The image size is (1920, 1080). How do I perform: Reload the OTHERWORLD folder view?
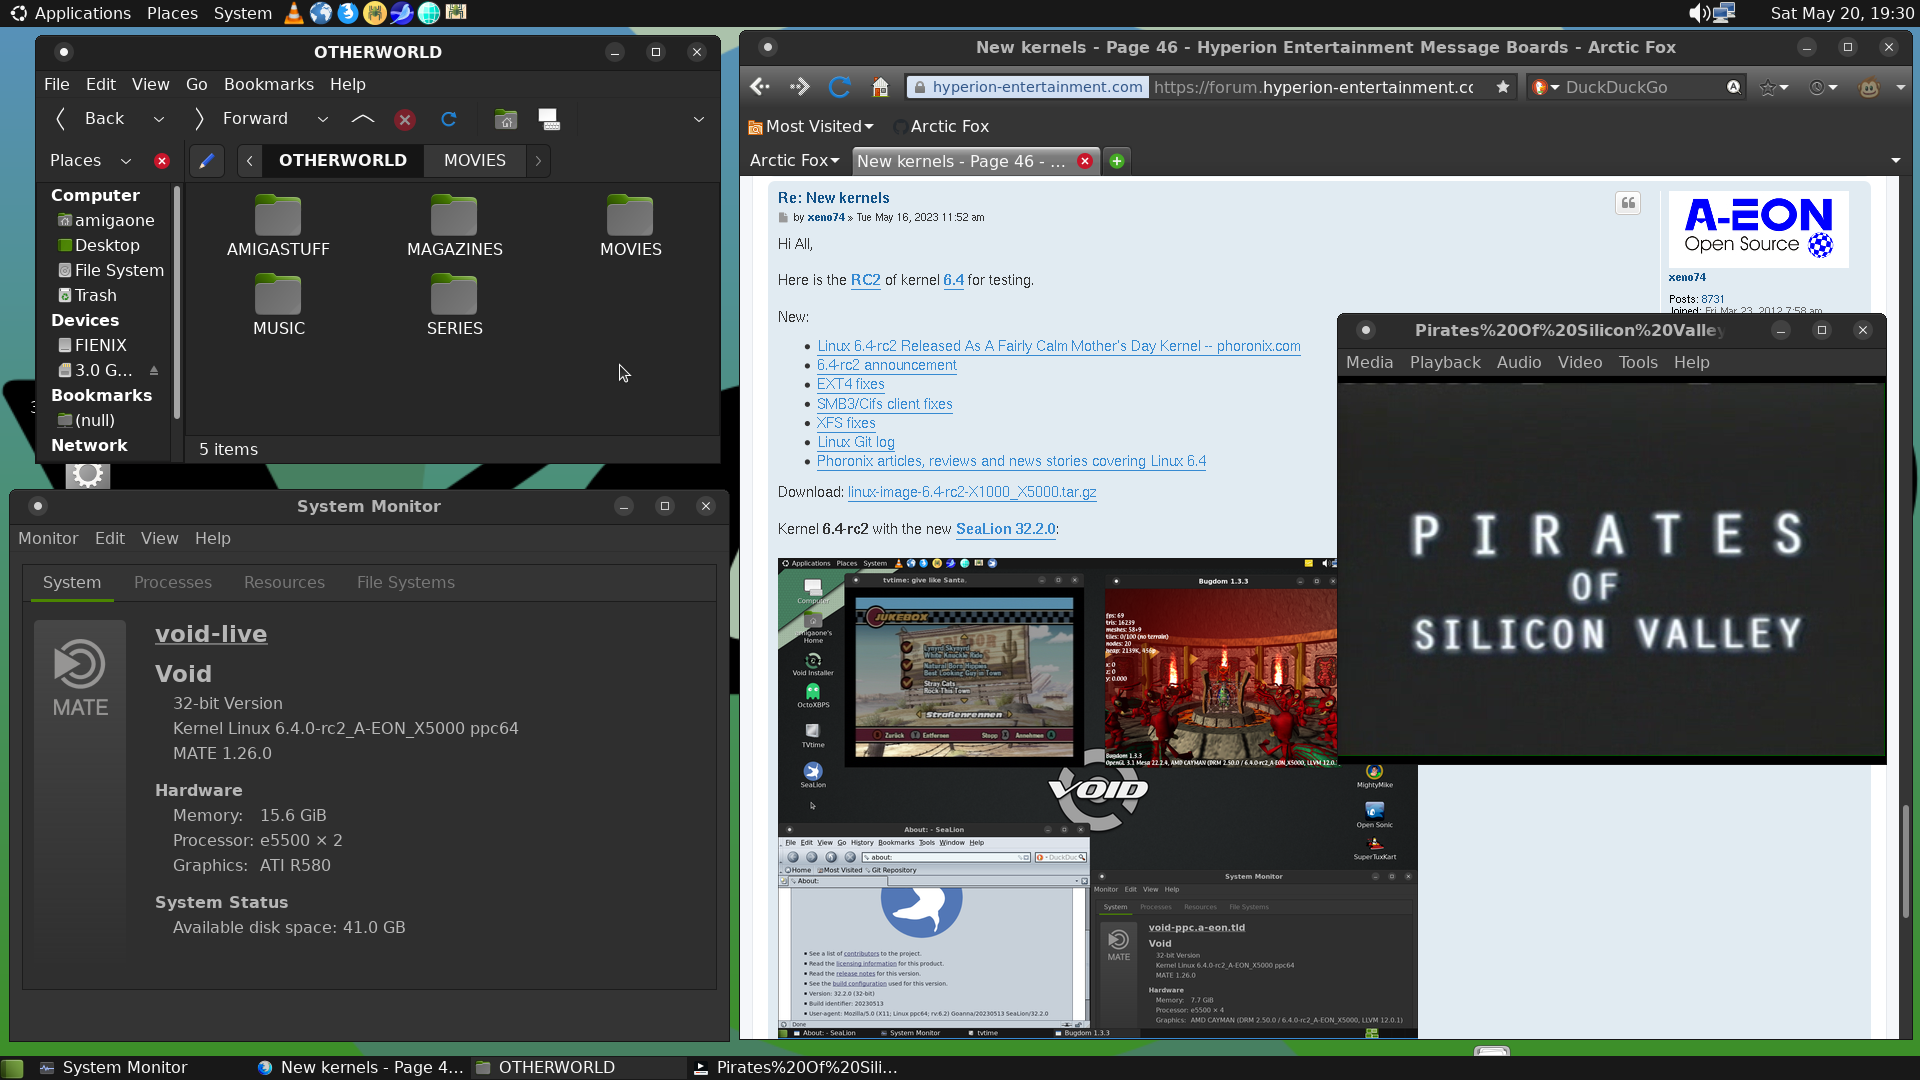click(x=449, y=119)
